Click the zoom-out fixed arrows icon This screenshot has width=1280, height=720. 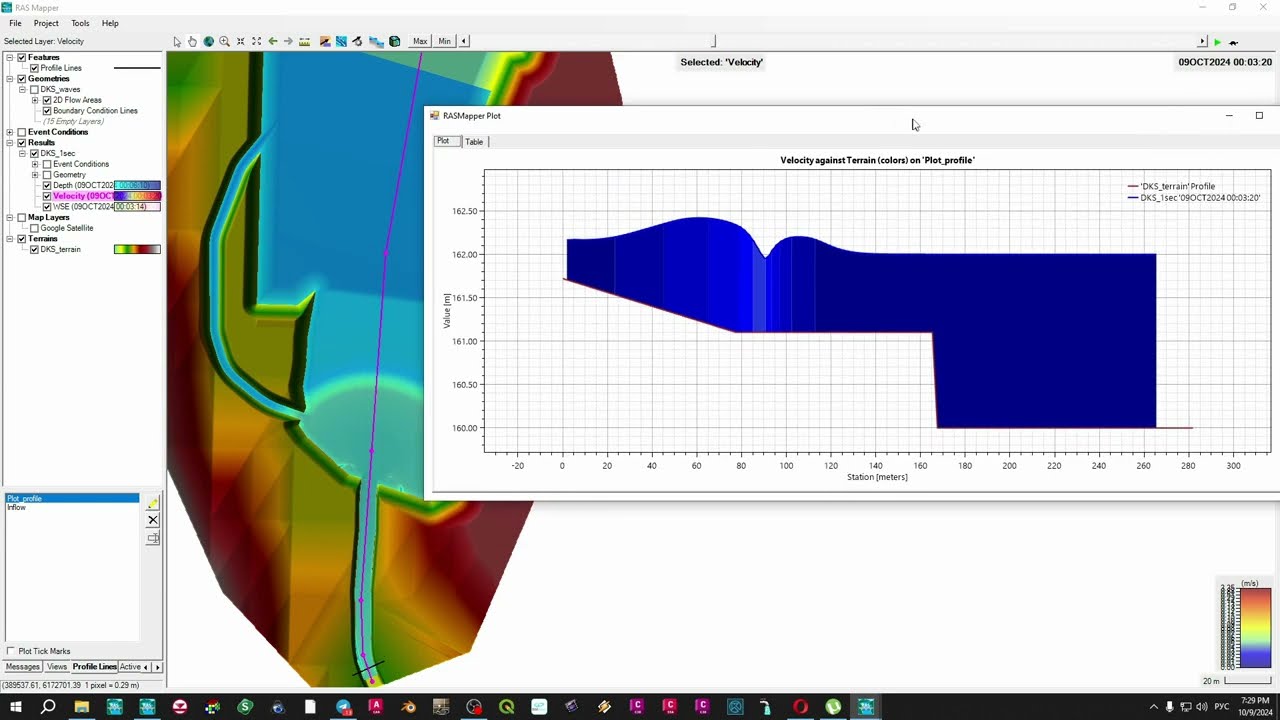(x=256, y=41)
